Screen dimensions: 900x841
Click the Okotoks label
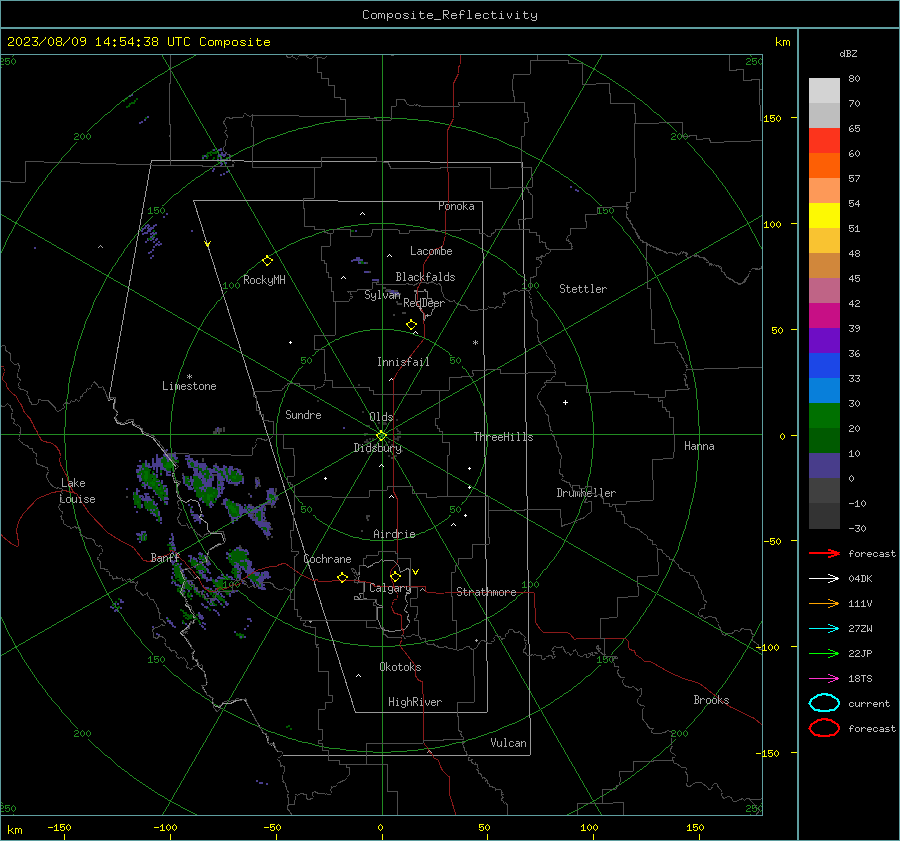tap(400, 667)
